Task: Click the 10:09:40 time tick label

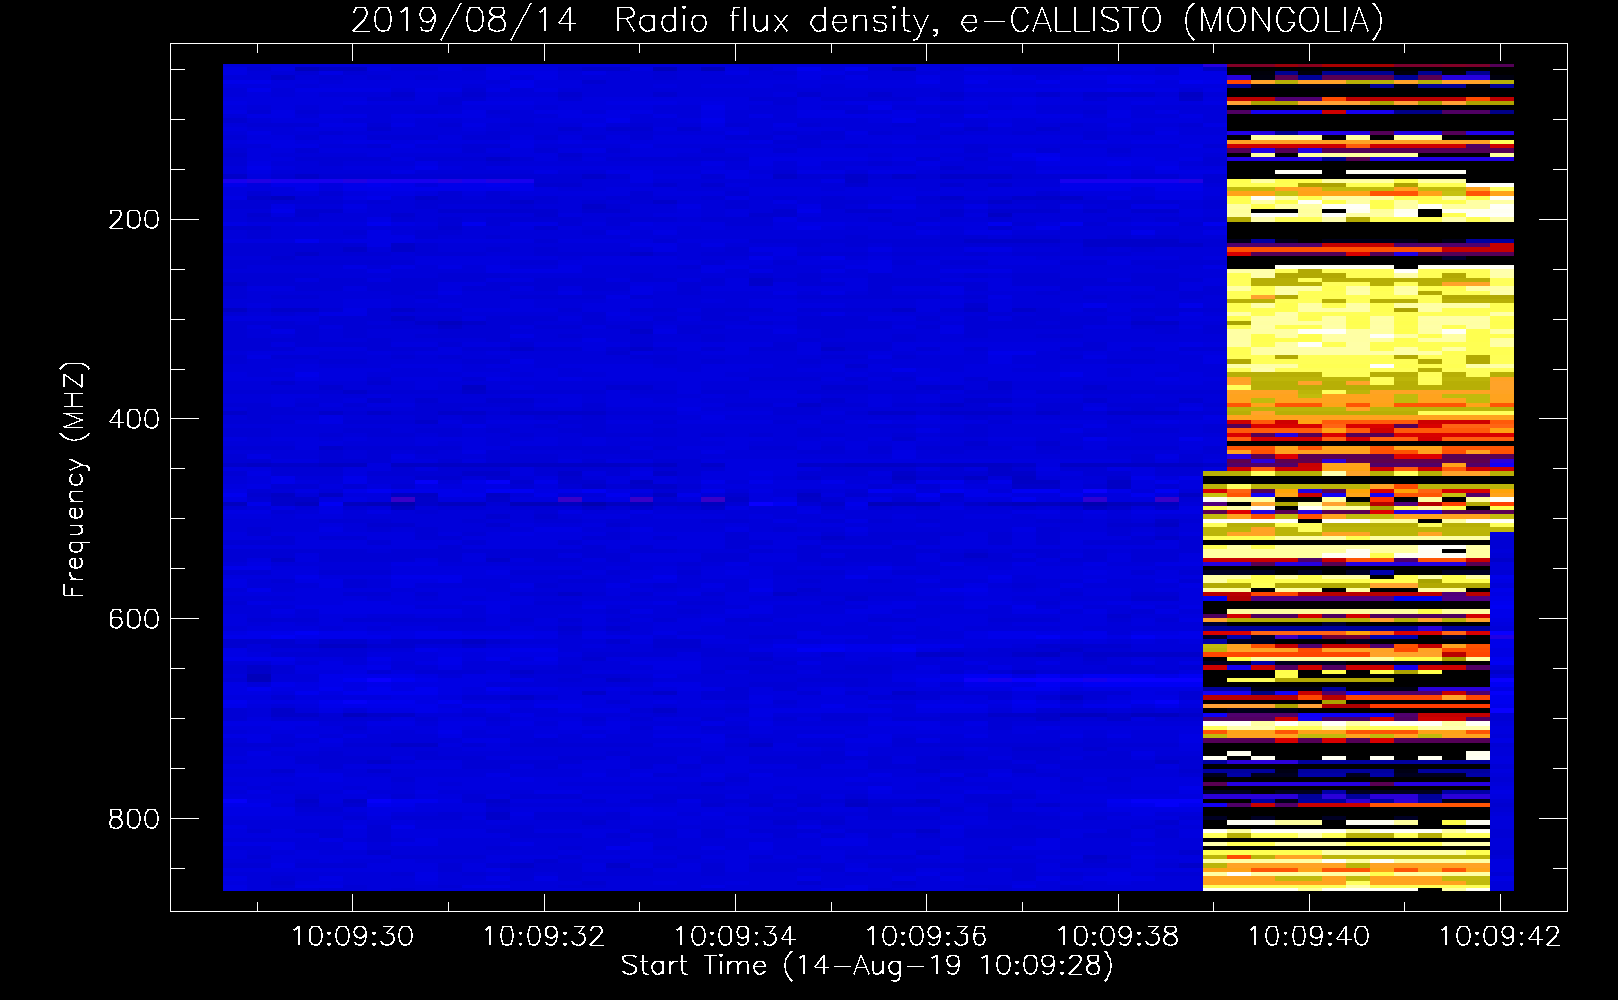Action: pyautogui.click(x=1309, y=936)
